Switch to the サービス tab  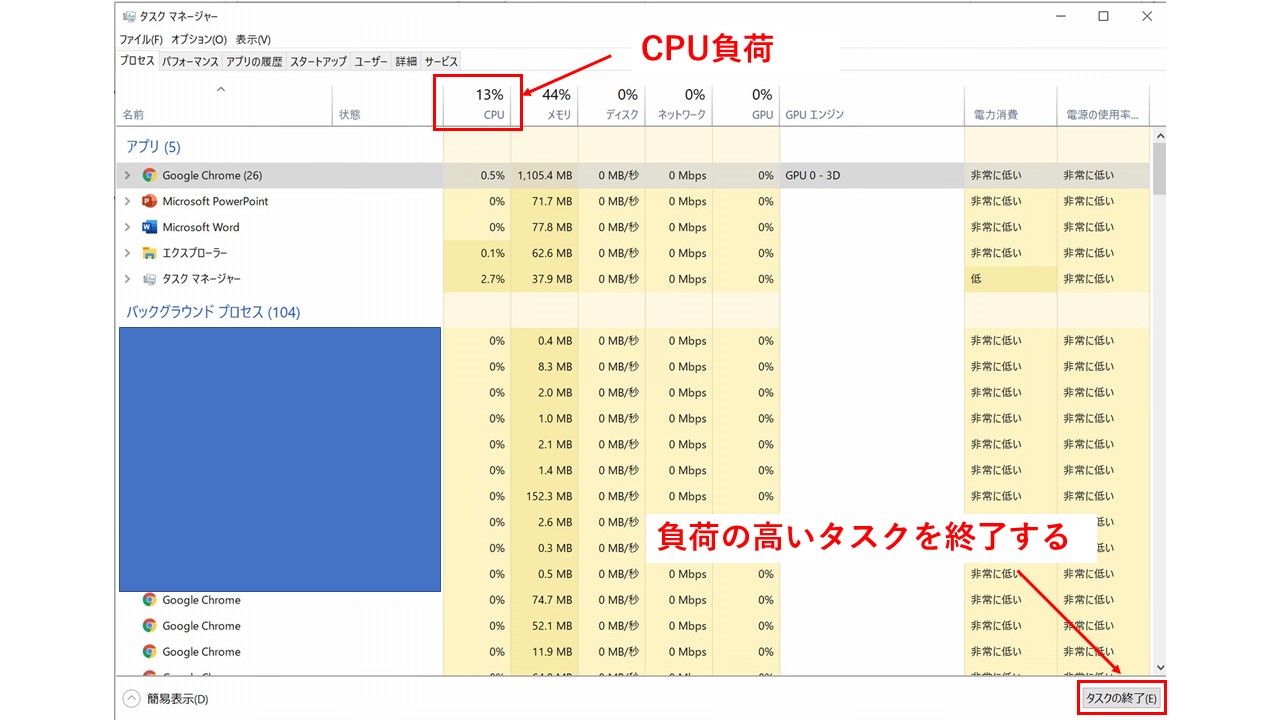tap(441, 62)
